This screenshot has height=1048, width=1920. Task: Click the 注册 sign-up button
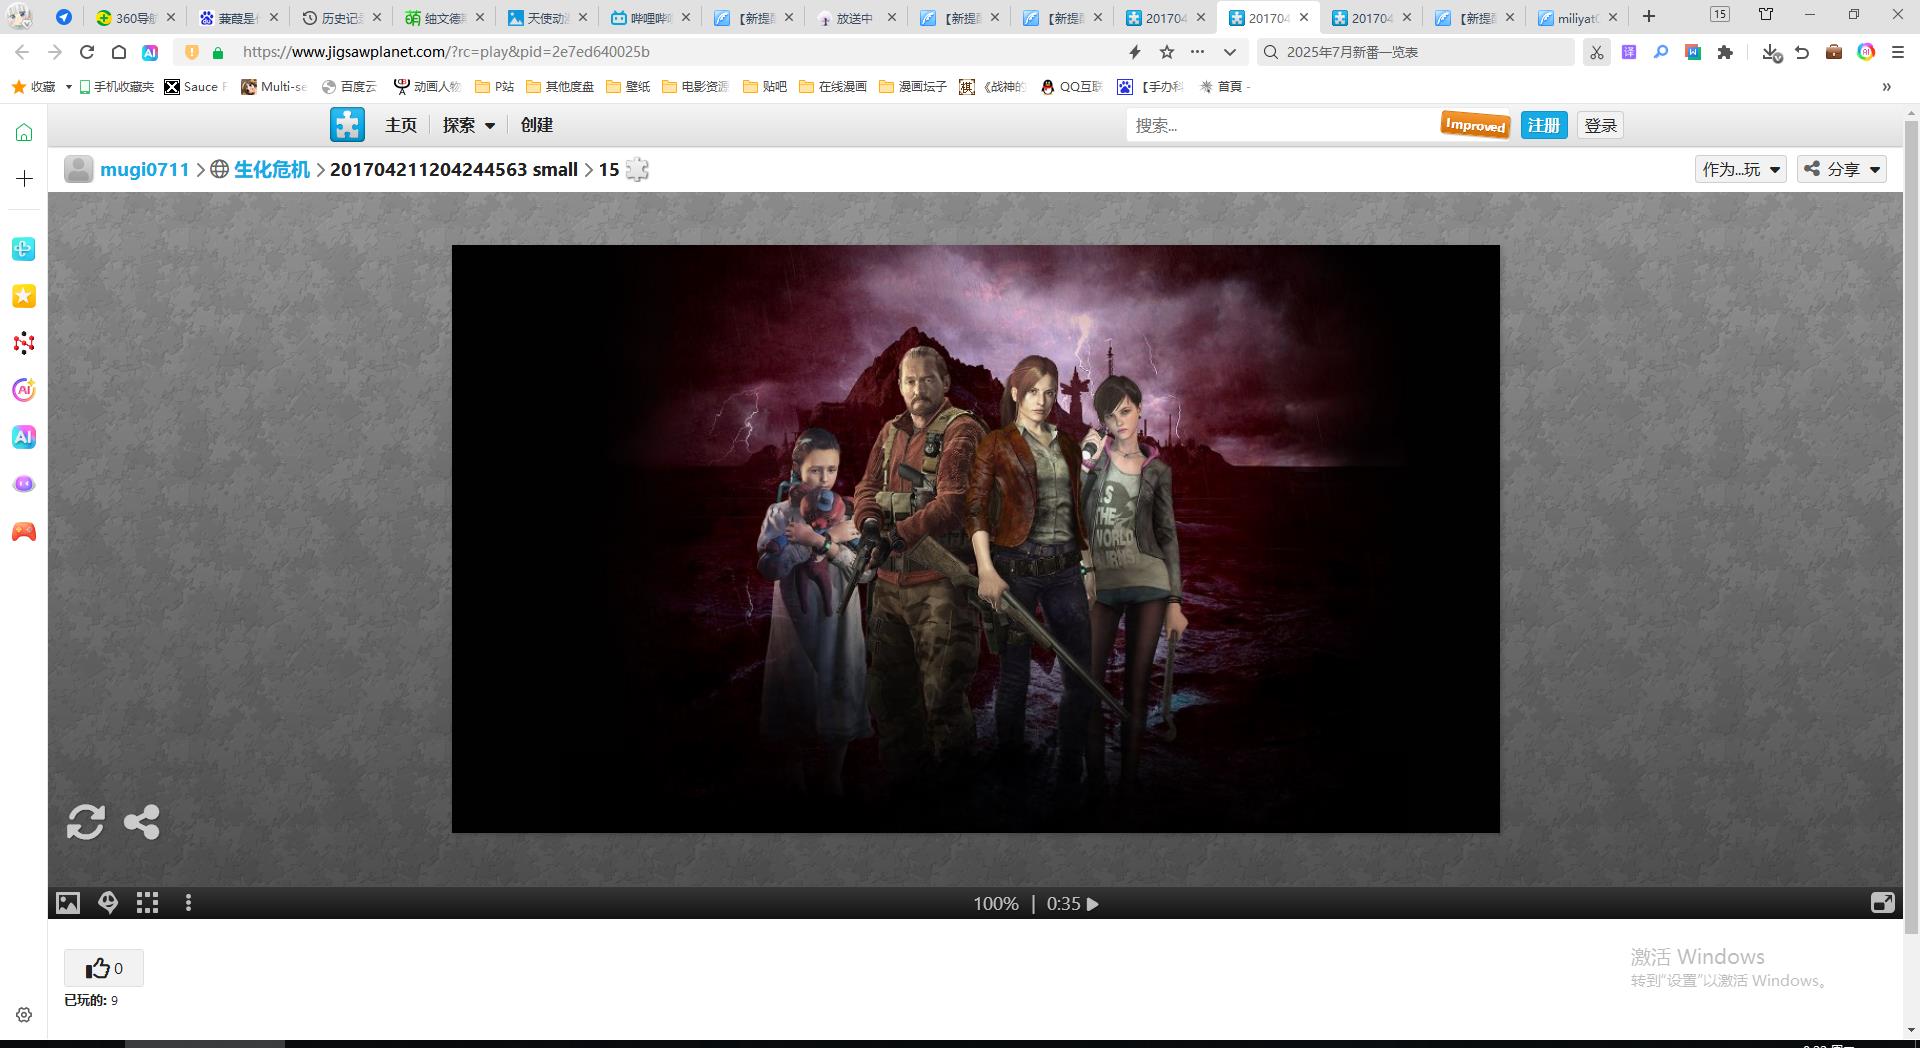(x=1544, y=125)
